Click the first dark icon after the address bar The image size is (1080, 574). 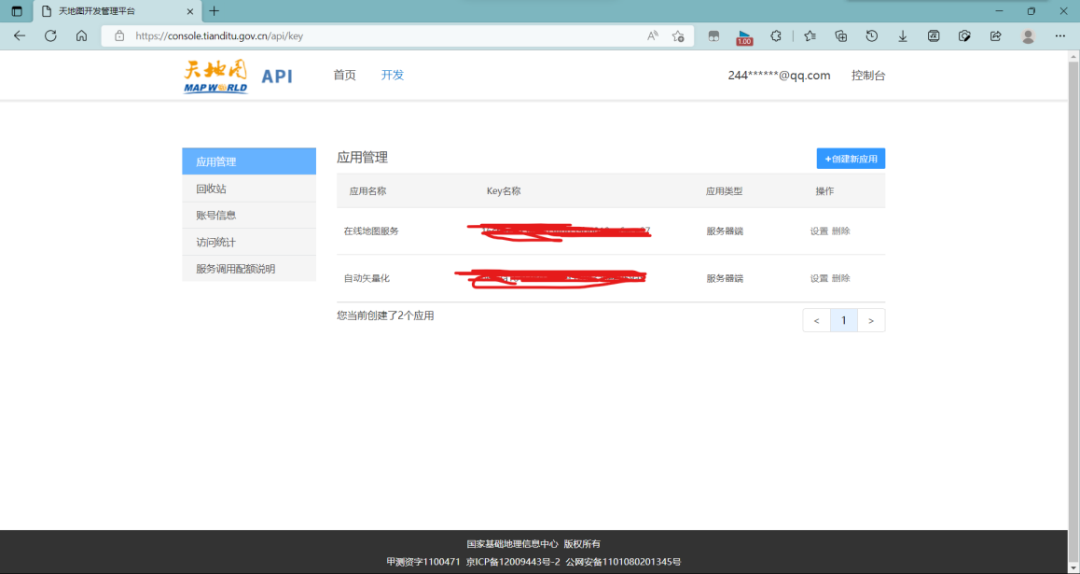(714, 36)
